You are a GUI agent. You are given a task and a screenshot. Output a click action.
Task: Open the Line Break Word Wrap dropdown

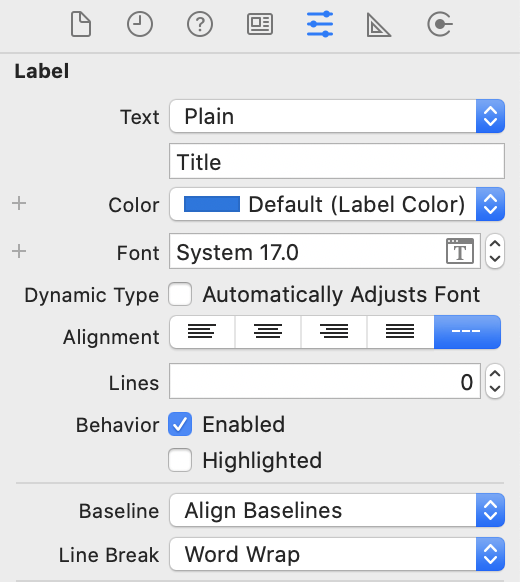(337, 554)
